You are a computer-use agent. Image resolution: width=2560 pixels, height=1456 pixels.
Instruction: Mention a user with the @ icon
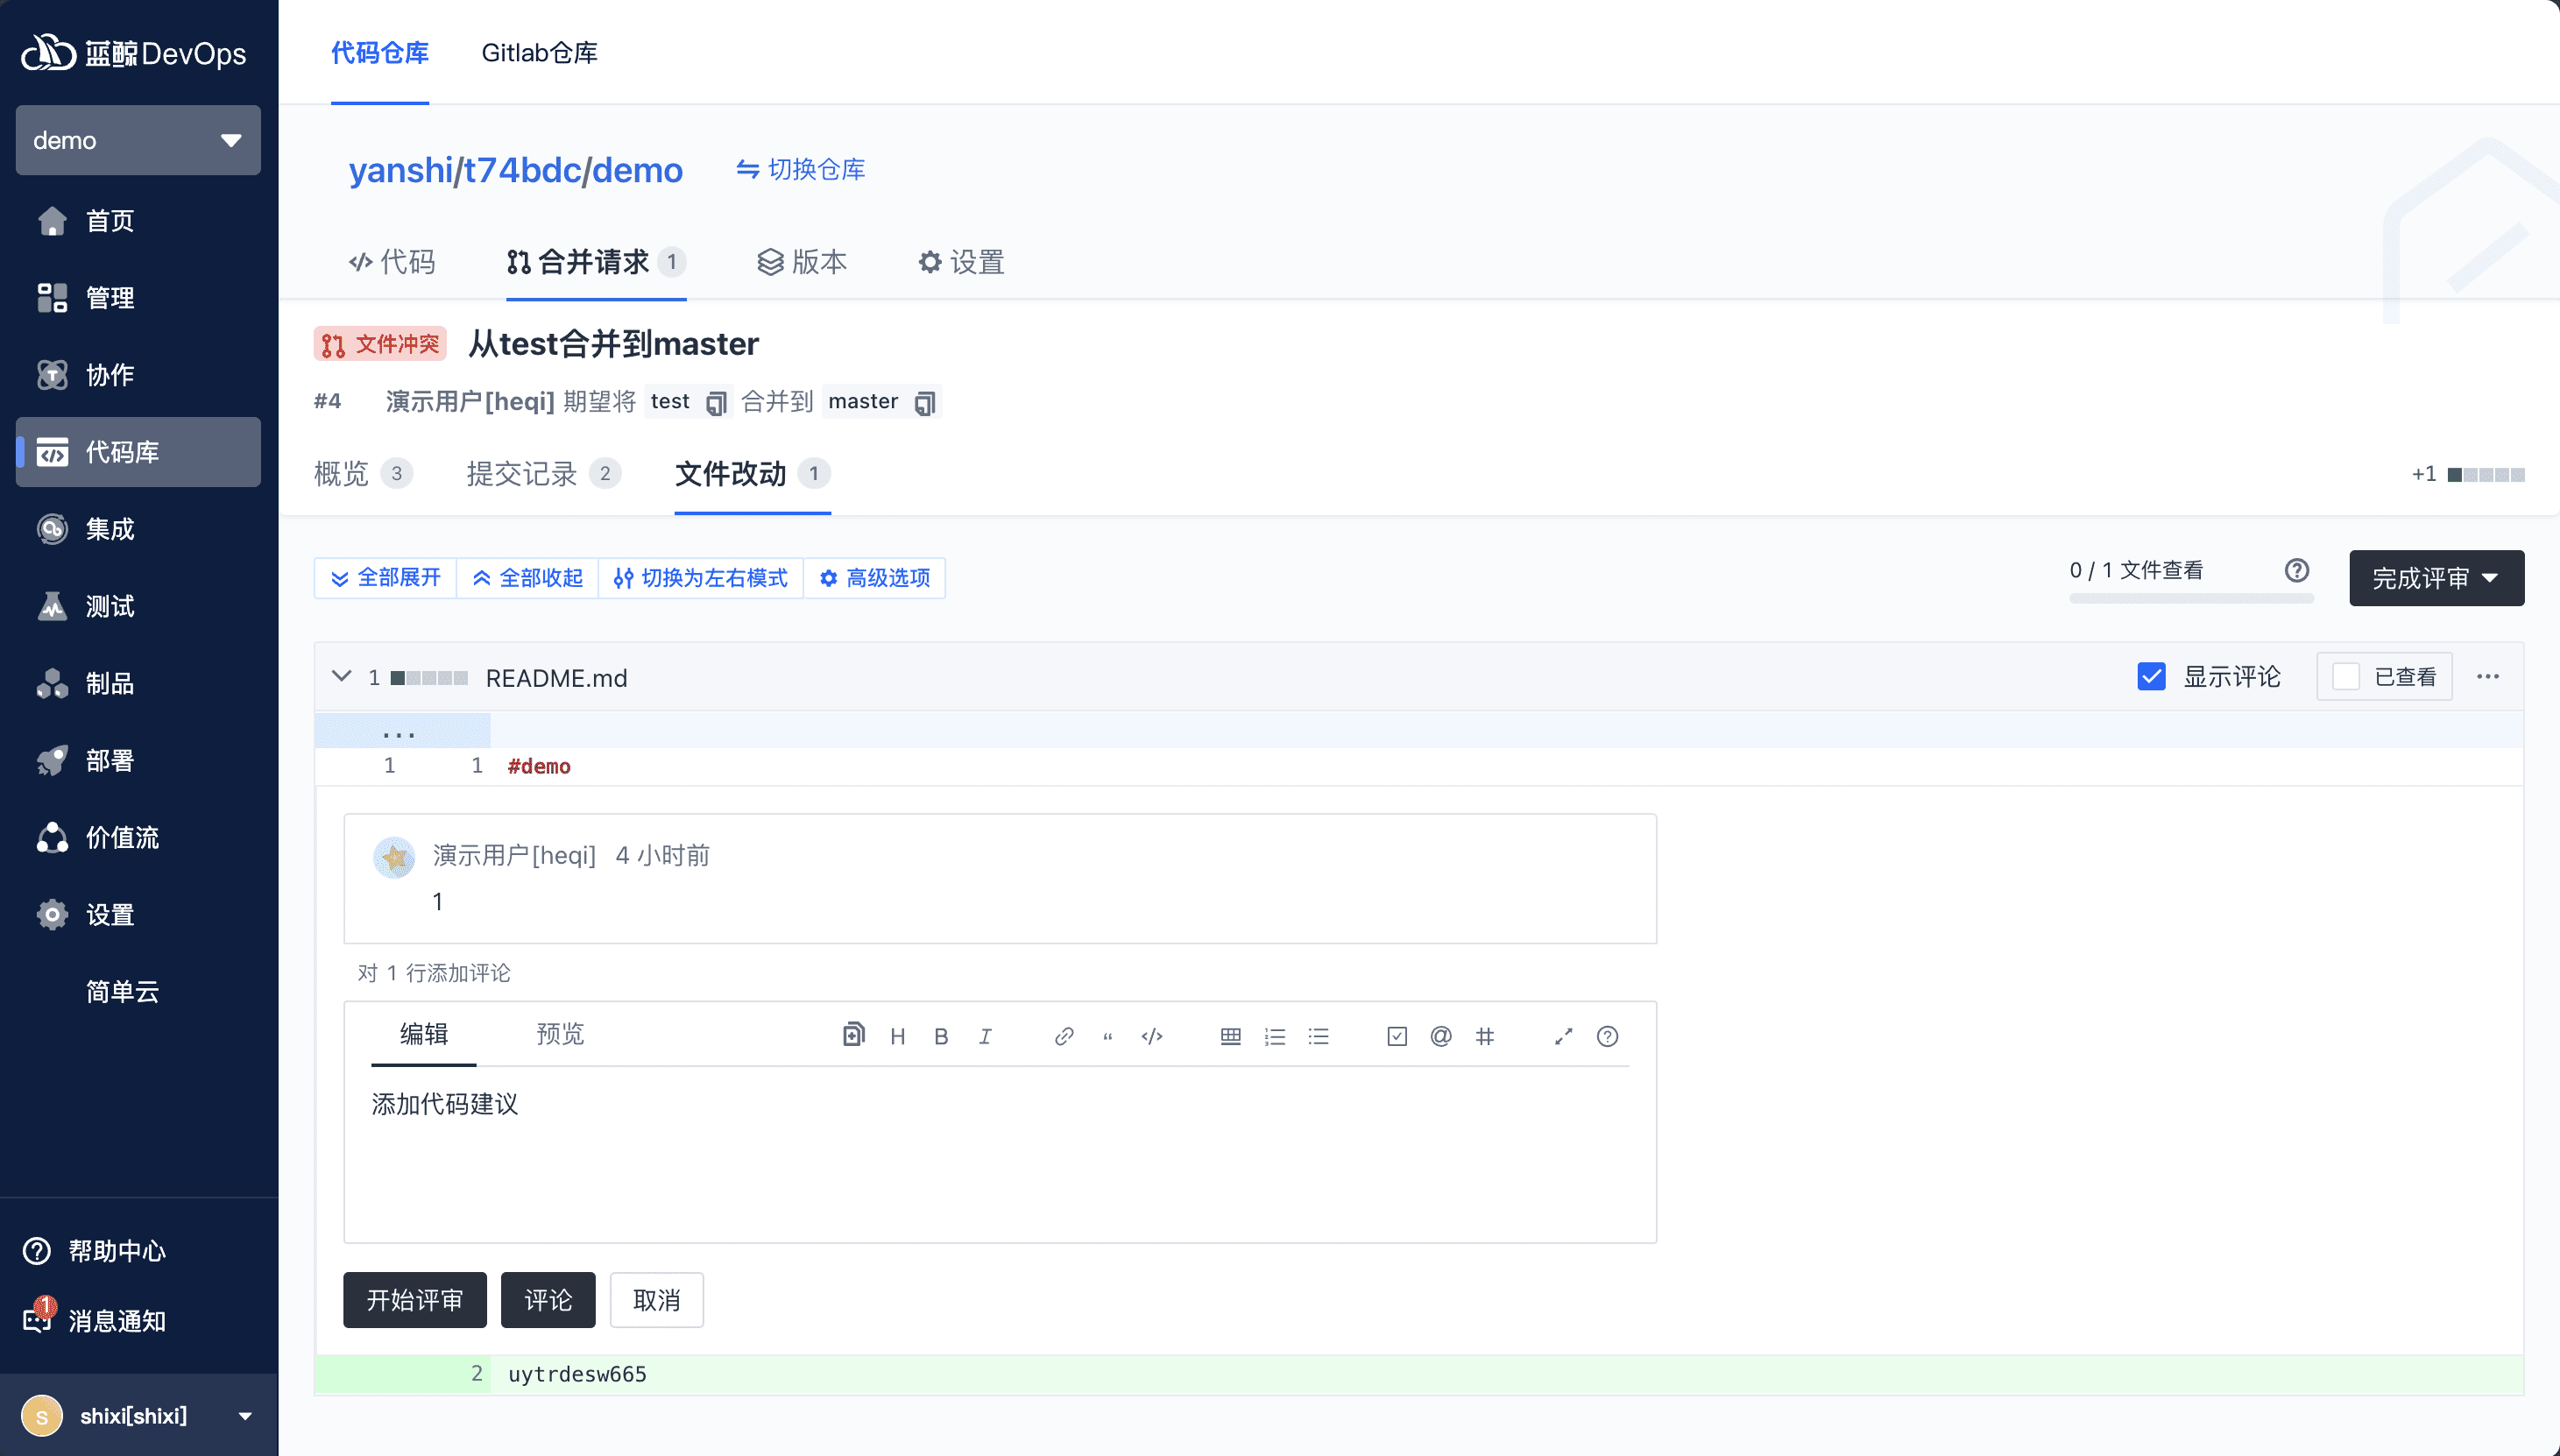point(1440,1036)
